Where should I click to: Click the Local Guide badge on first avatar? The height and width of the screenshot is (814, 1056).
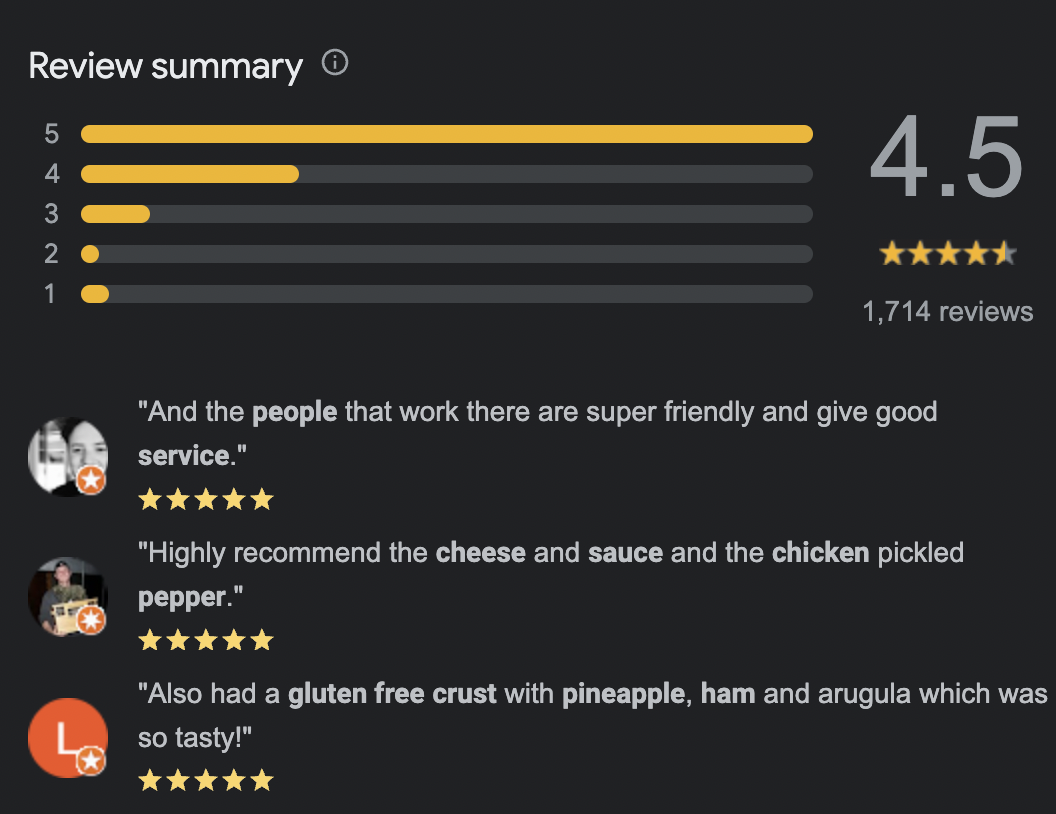(91, 481)
